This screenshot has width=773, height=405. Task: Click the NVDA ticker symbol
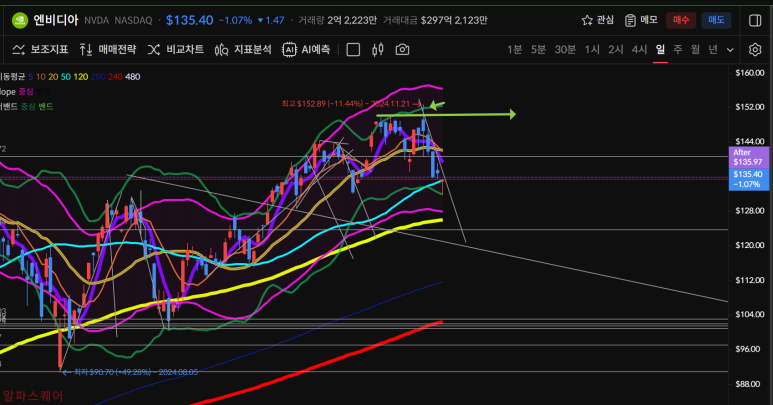(x=96, y=21)
